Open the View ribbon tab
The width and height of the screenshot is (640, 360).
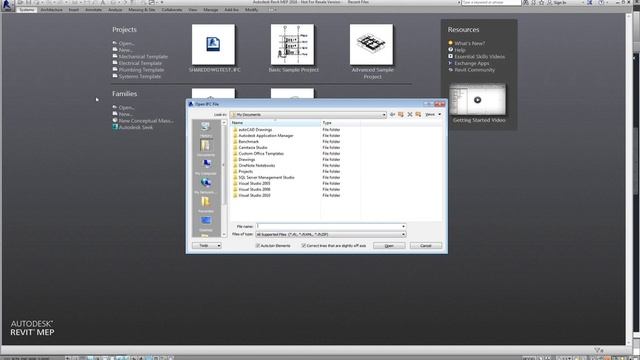coord(193,10)
